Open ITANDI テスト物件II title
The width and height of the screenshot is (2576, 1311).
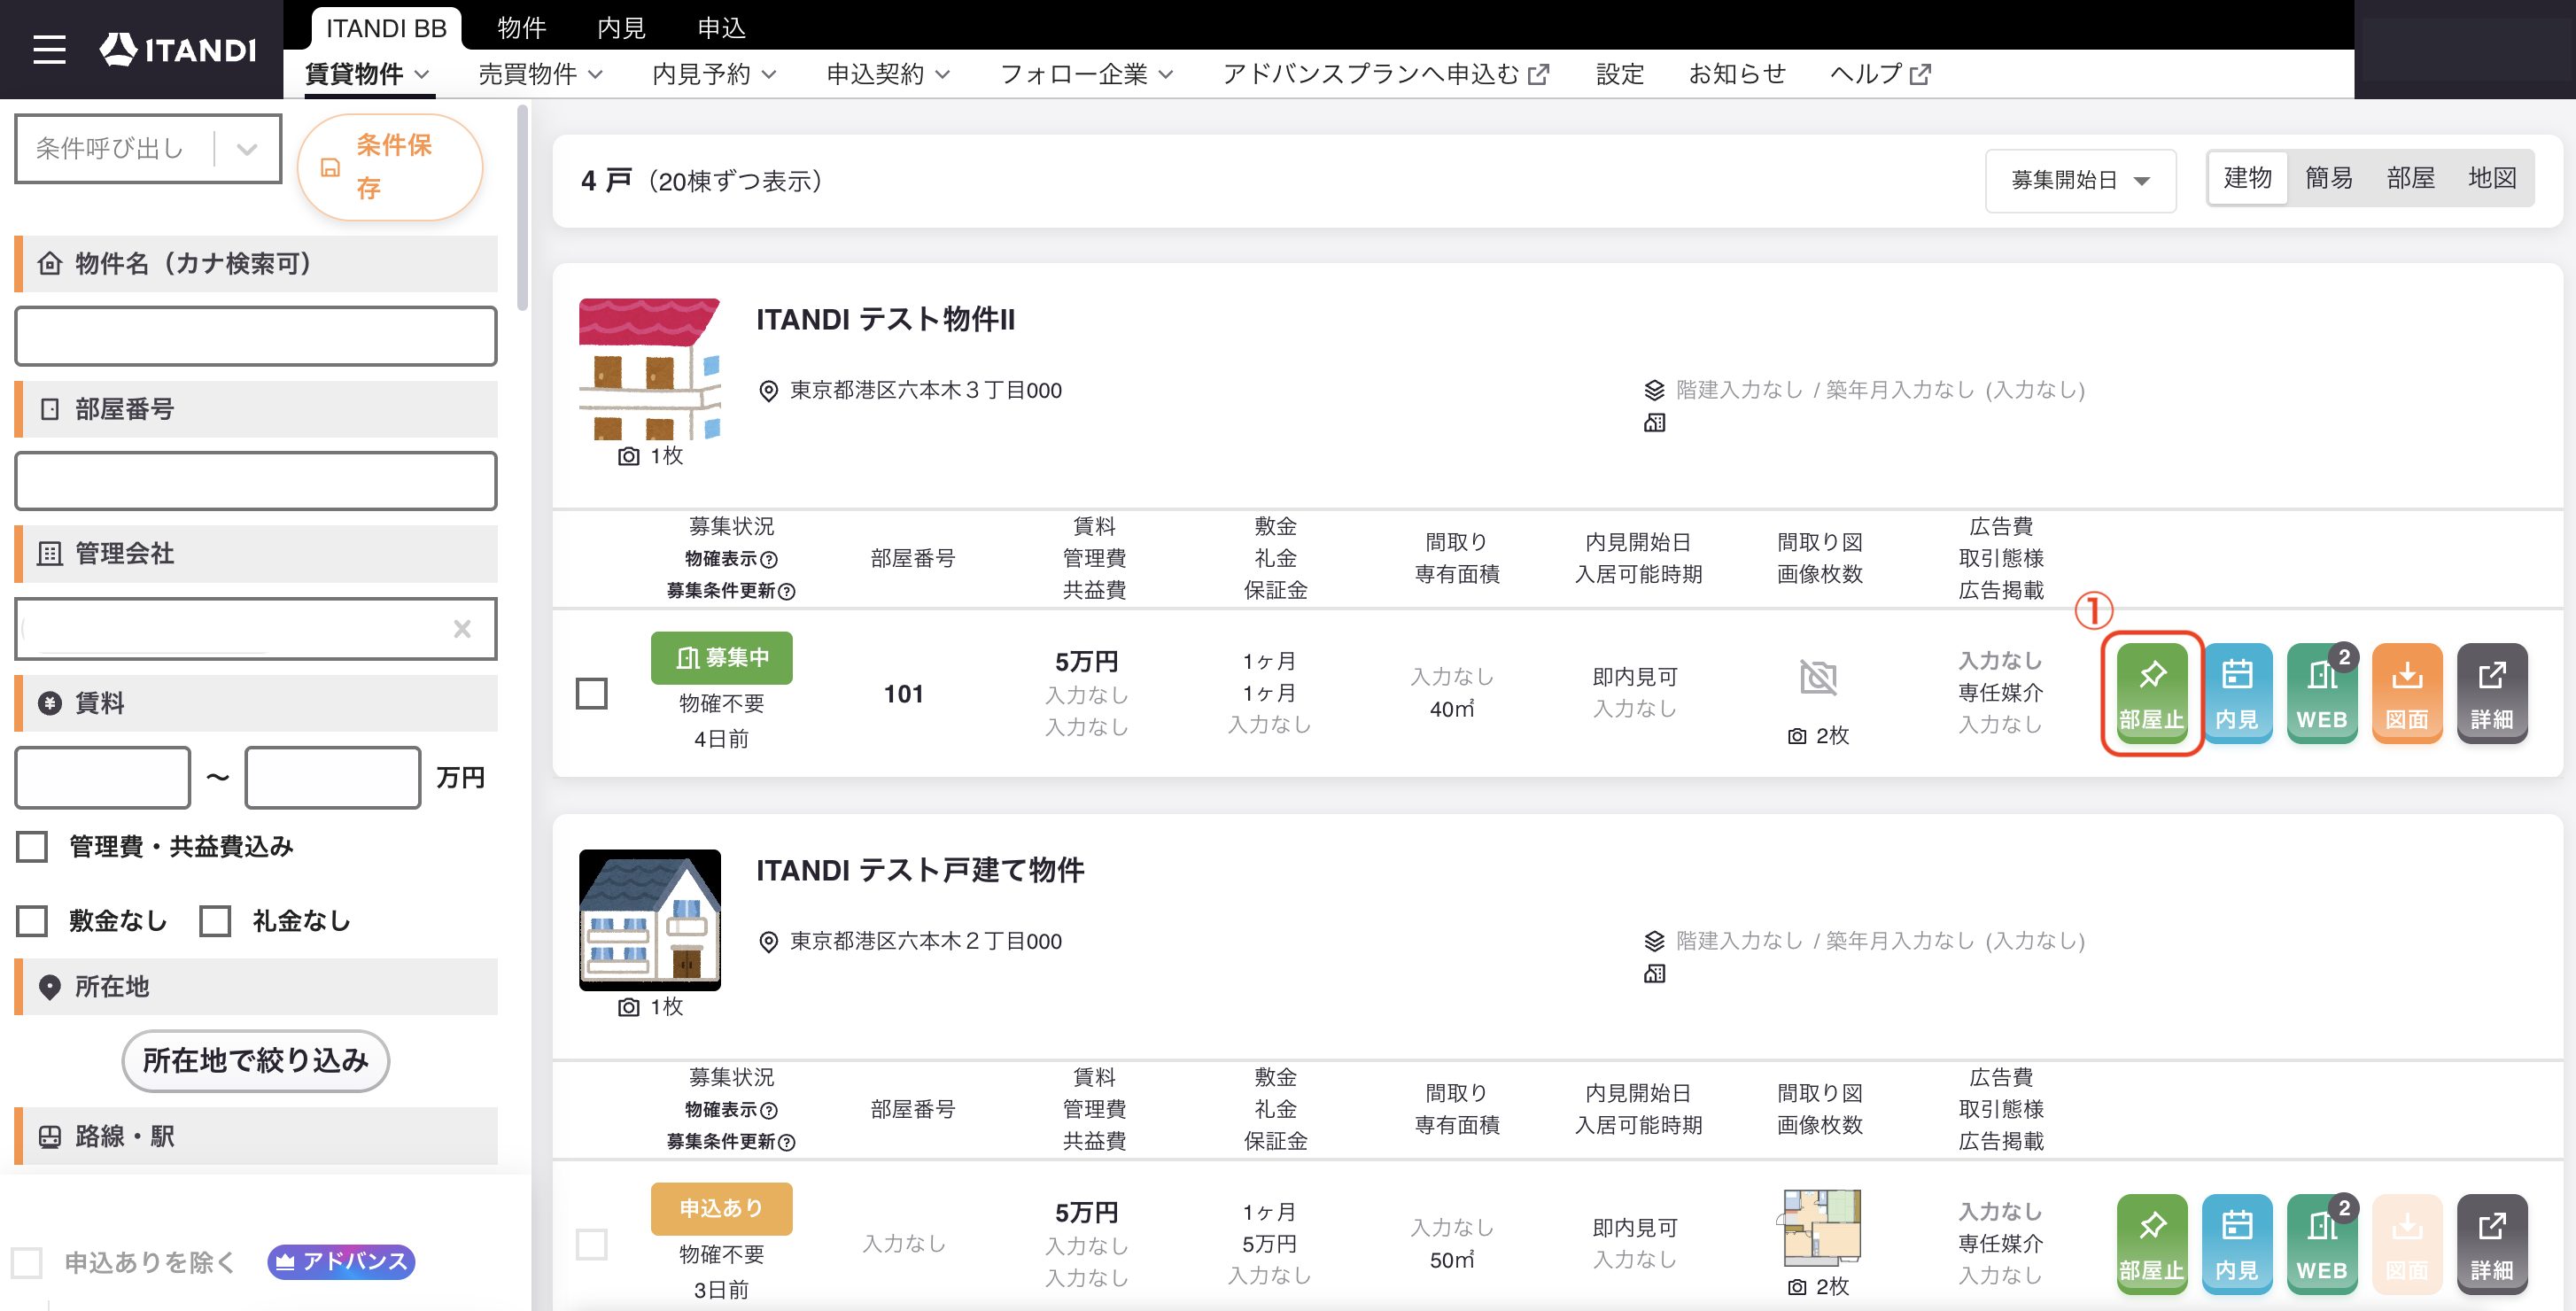pyautogui.click(x=885, y=319)
